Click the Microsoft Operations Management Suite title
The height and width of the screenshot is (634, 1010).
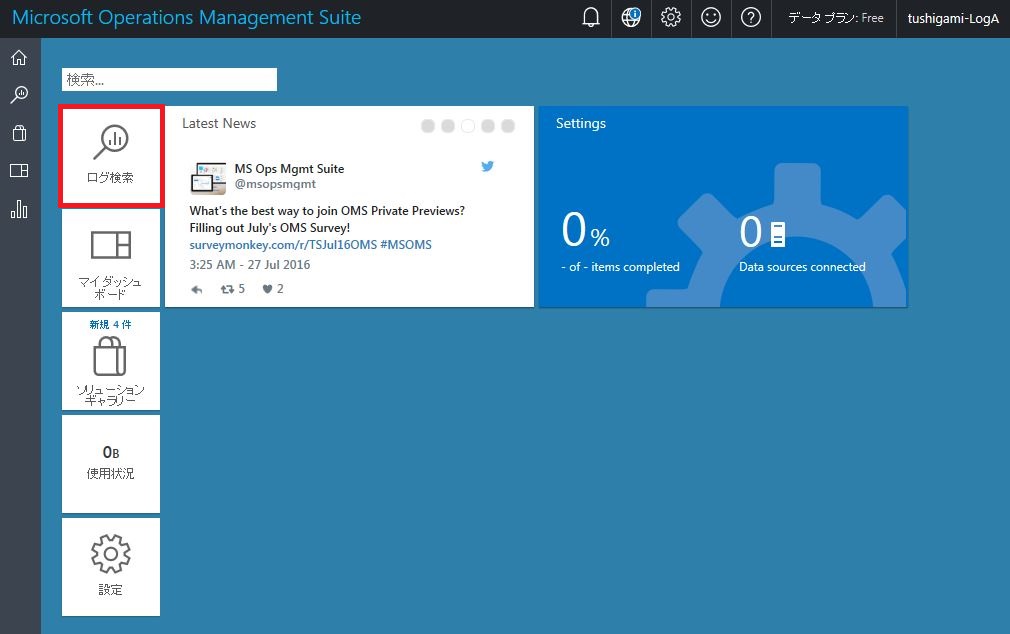tap(187, 17)
